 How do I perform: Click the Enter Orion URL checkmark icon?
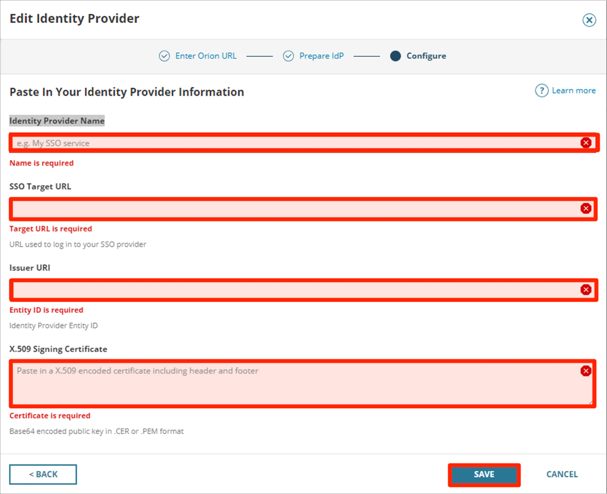pyautogui.click(x=165, y=56)
